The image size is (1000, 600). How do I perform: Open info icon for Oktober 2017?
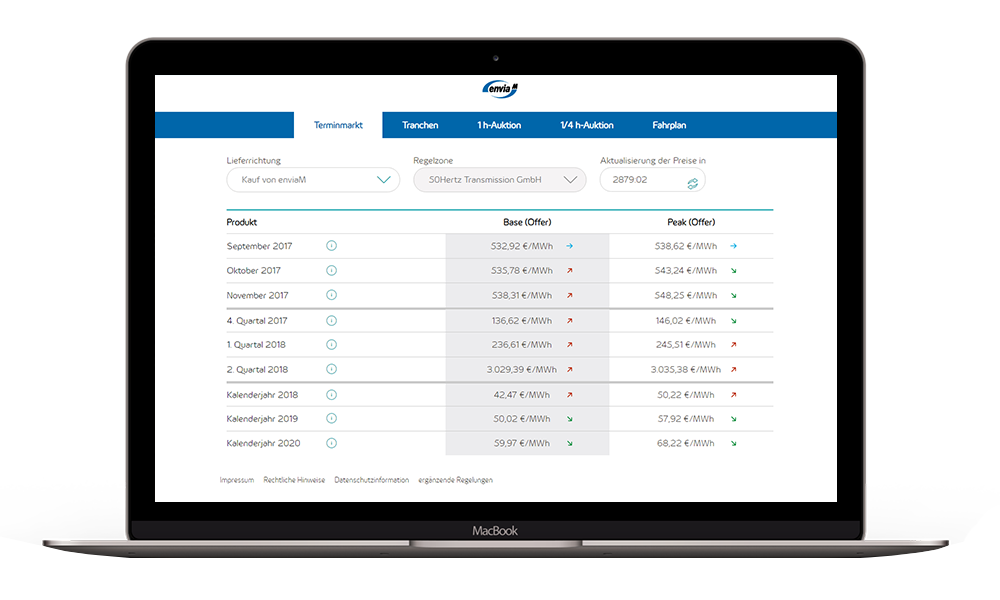click(x=332, y=270)
